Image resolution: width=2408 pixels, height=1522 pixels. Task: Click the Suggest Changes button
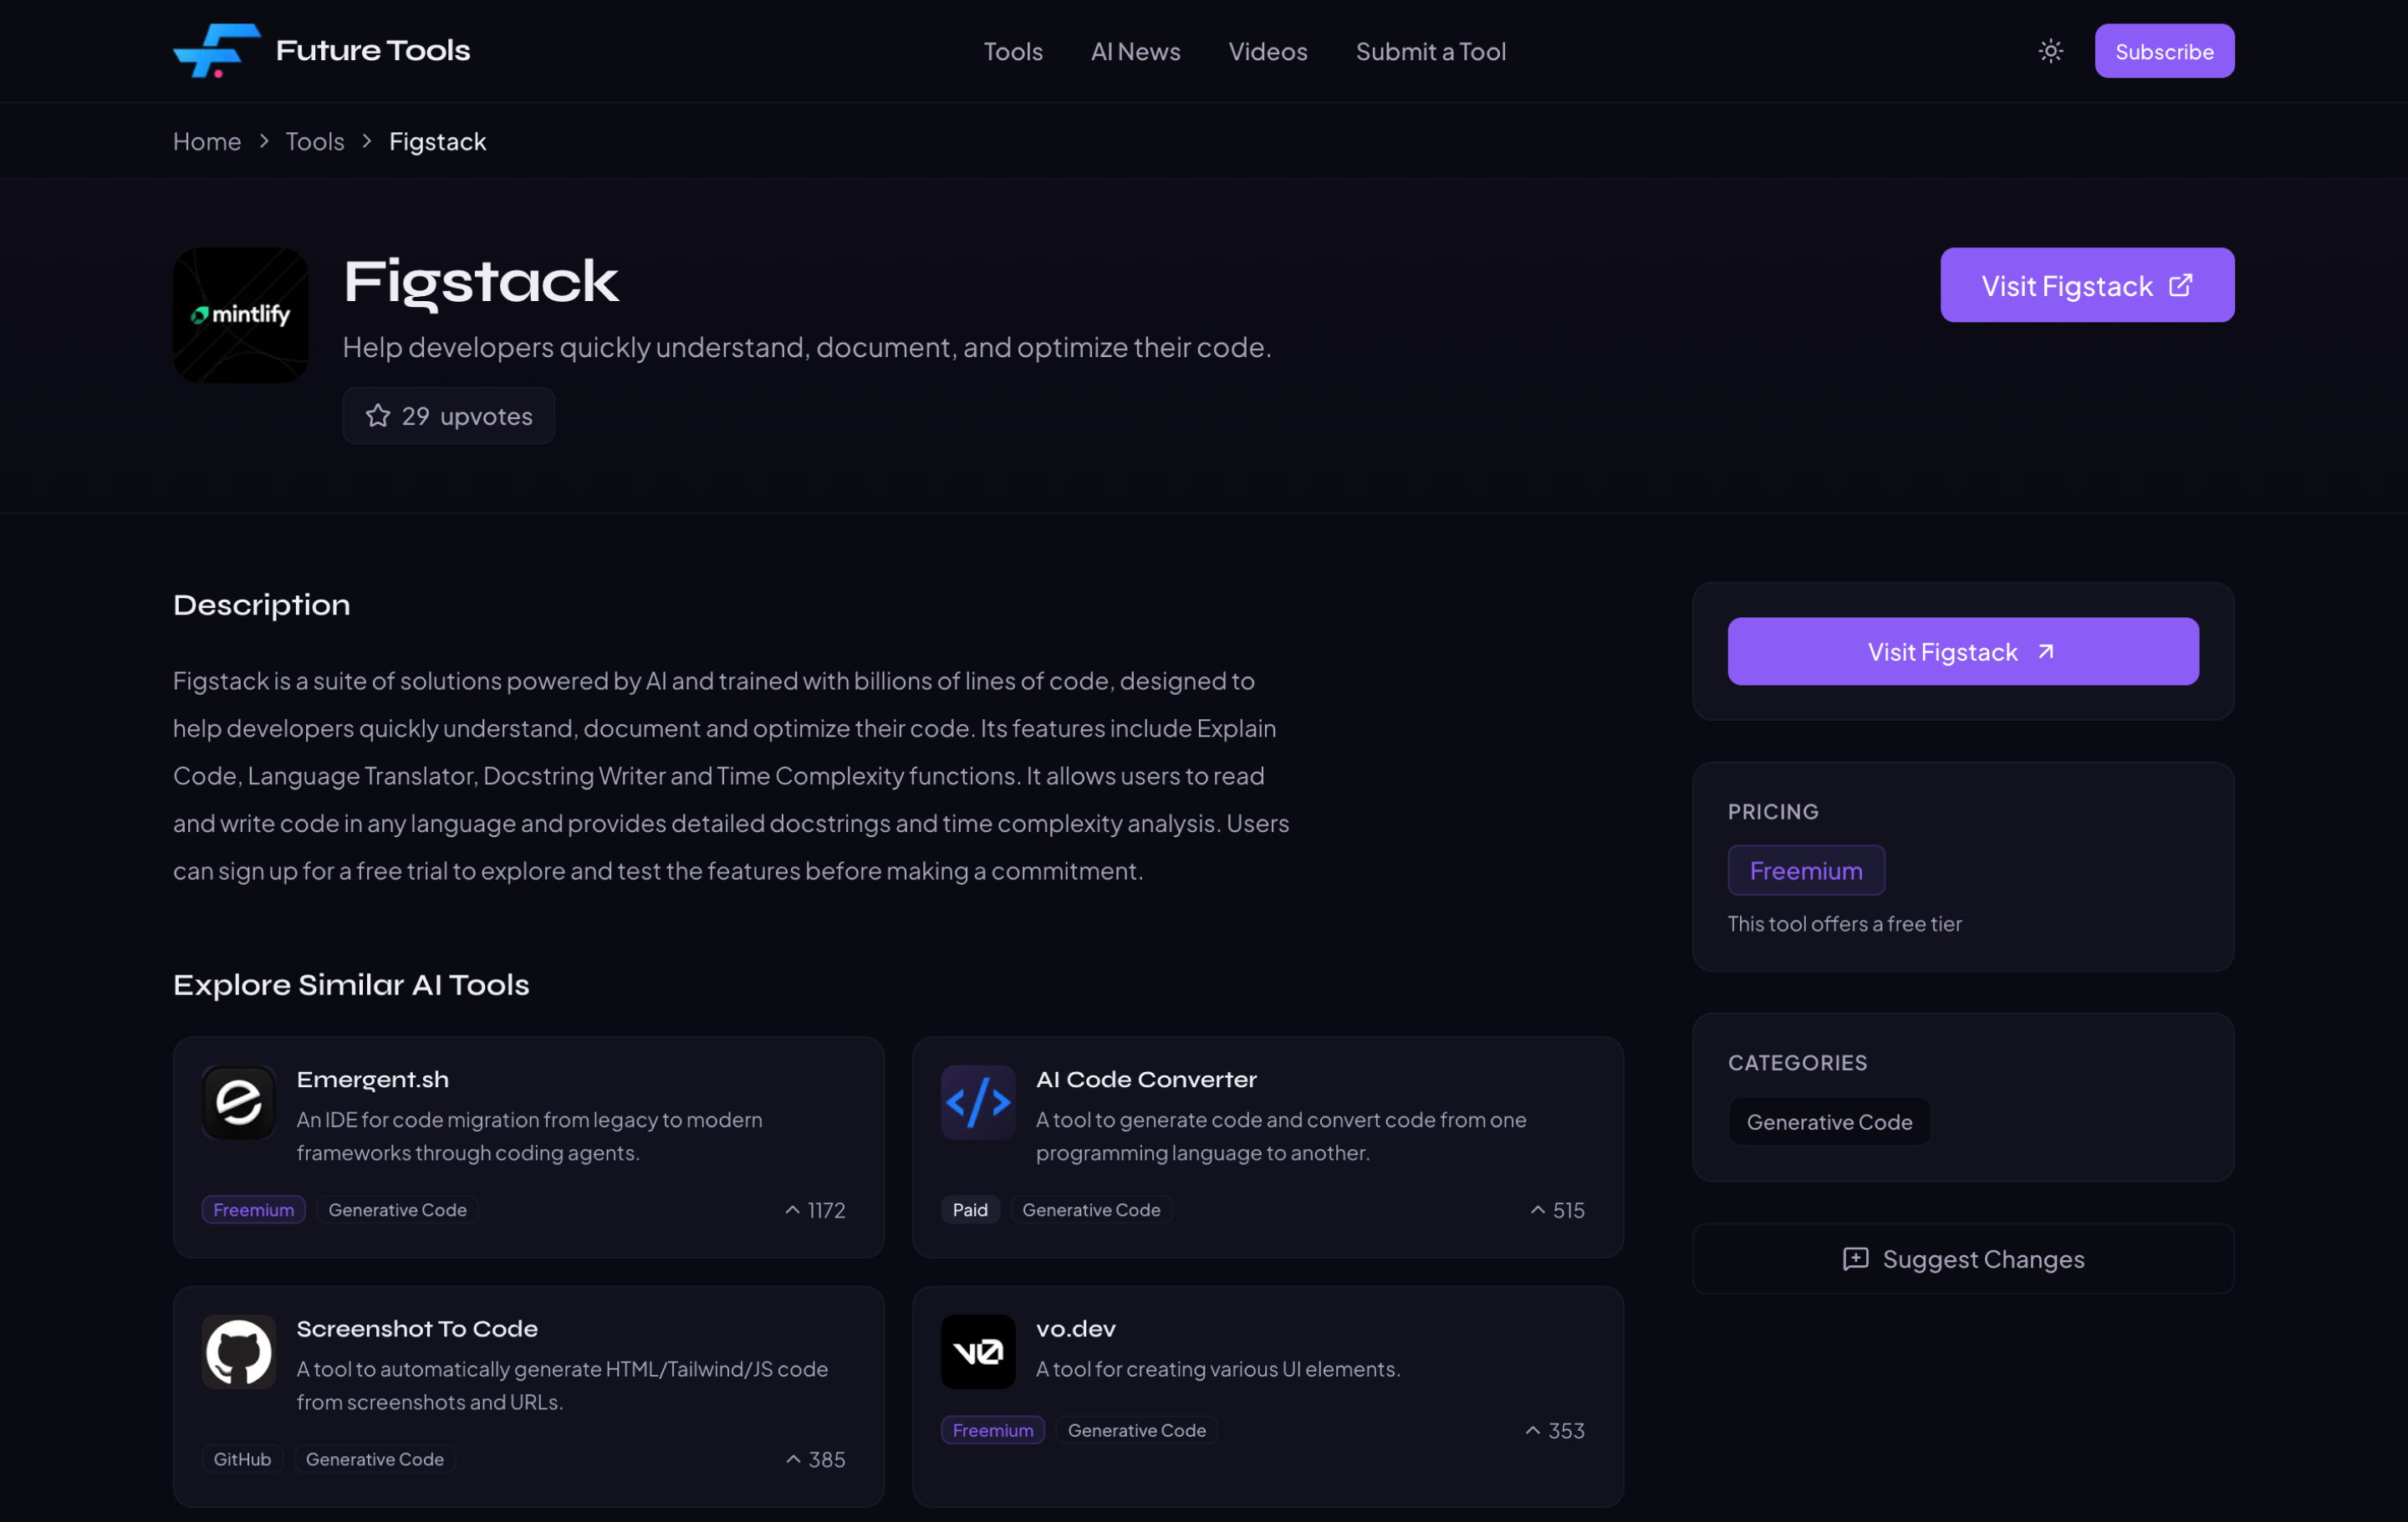pos(1962,1258)
